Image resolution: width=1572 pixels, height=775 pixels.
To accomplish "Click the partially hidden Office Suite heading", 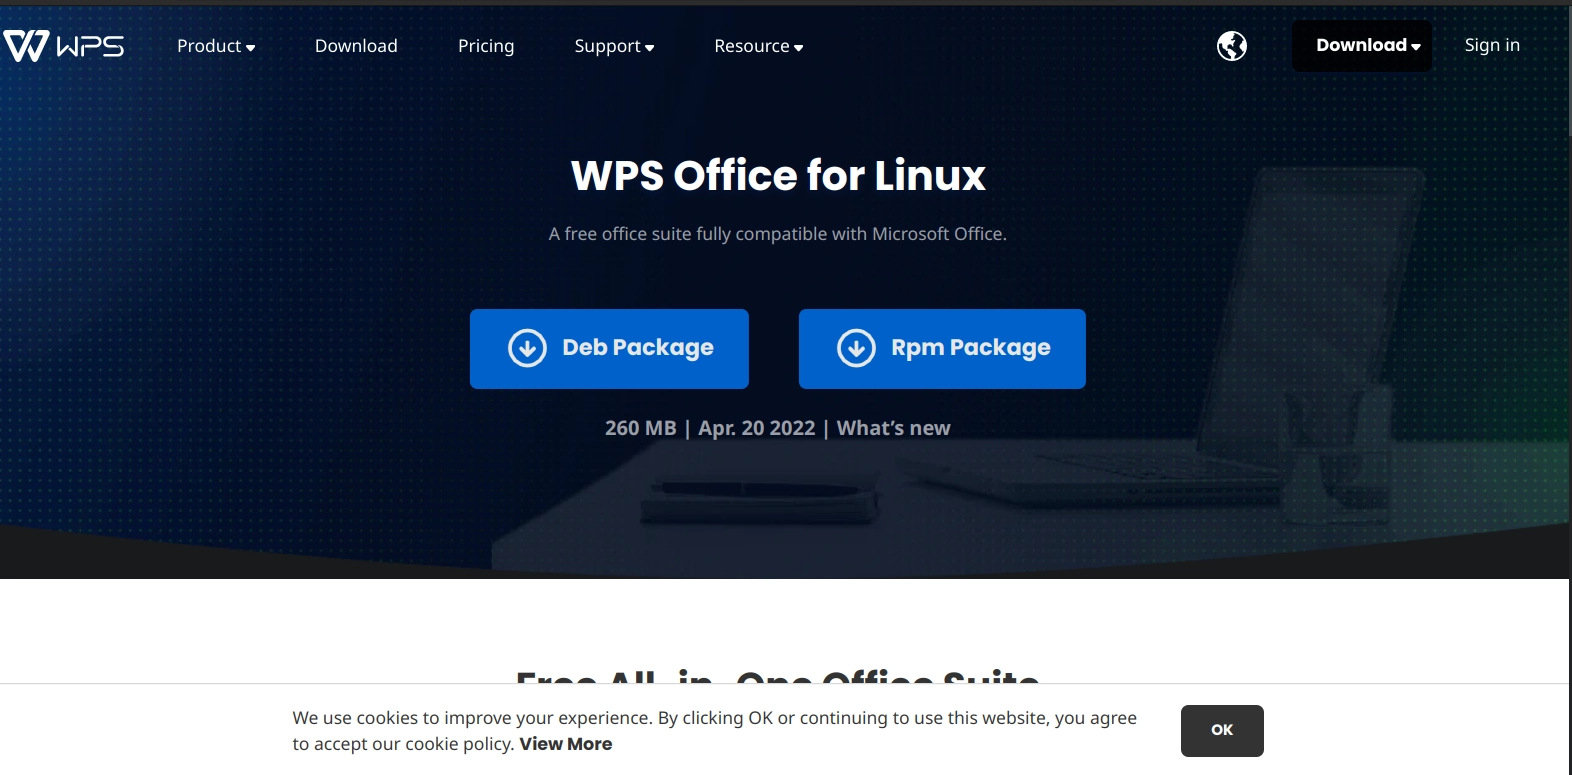I will point(778,677).
